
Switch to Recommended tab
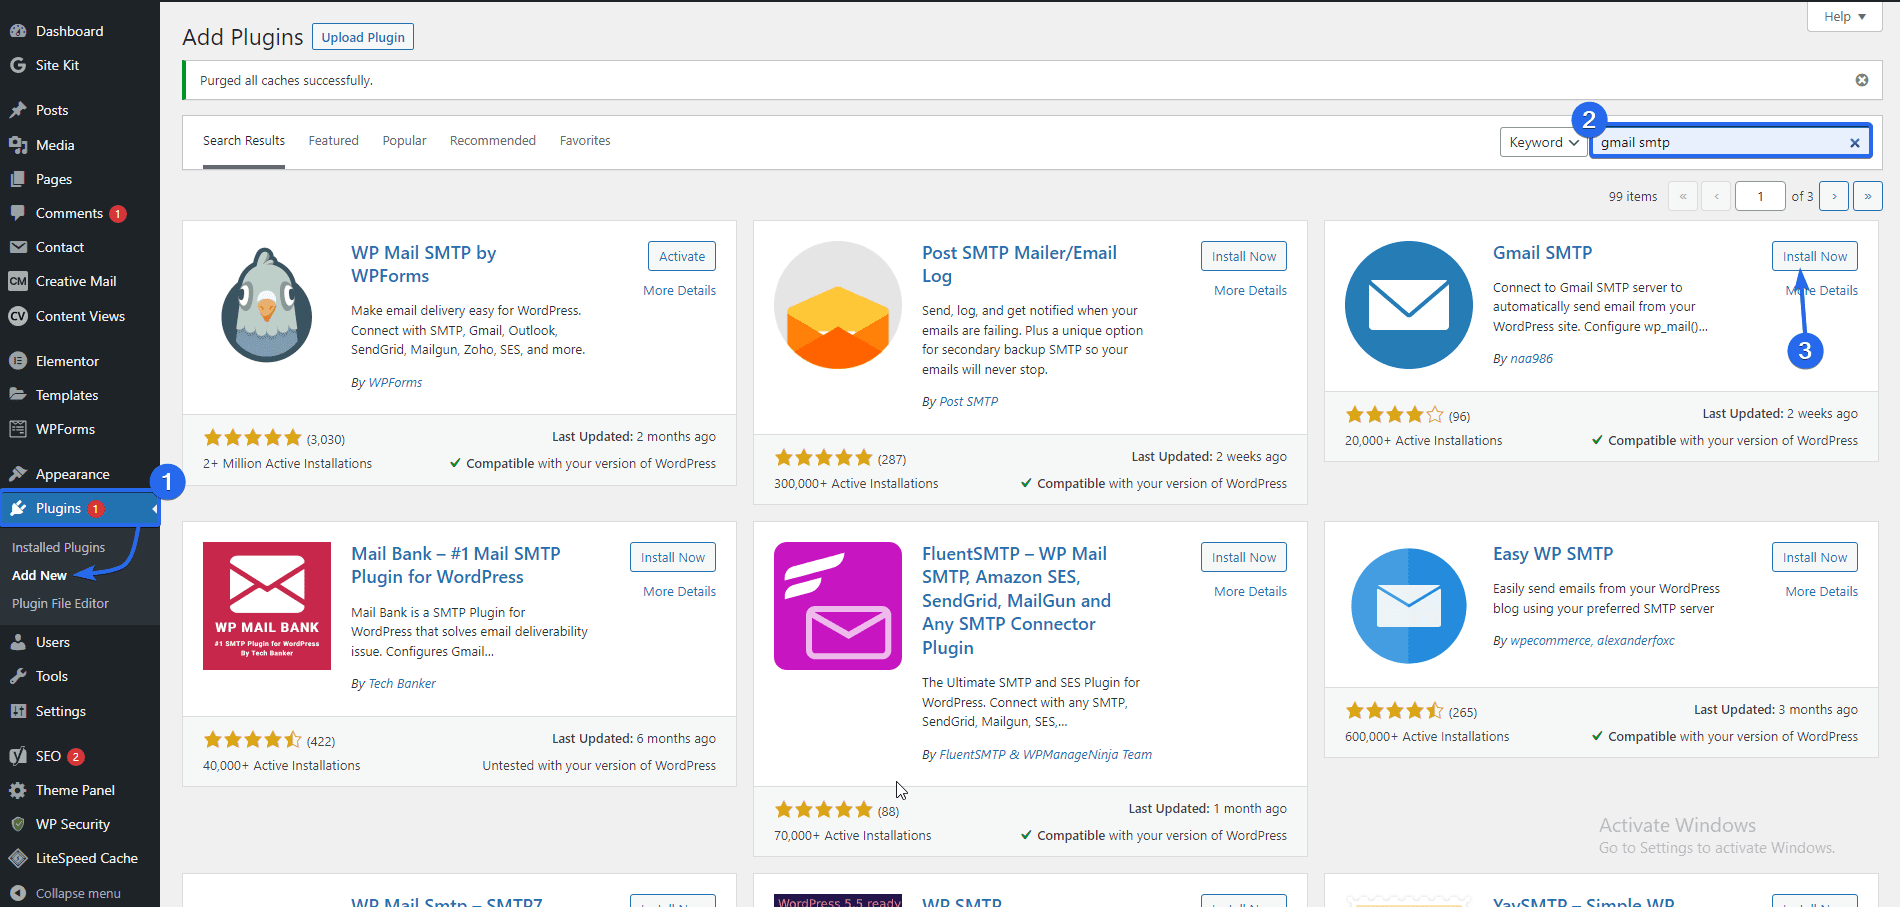coord(493,141)
